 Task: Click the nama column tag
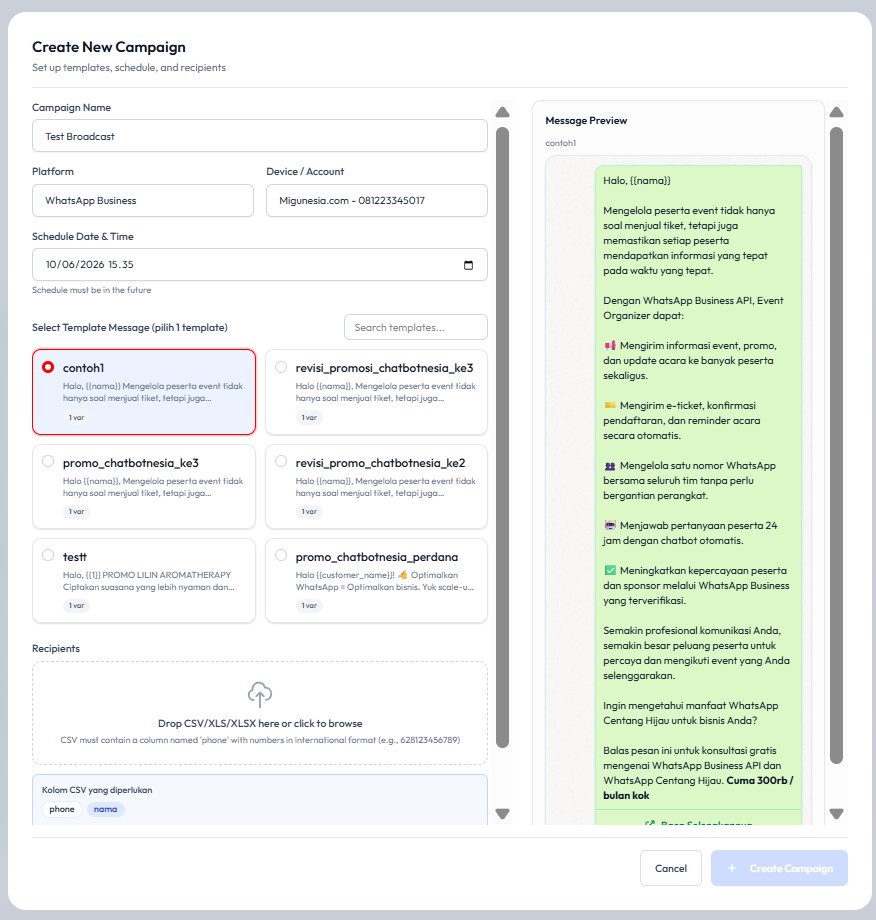click(106, 809)
